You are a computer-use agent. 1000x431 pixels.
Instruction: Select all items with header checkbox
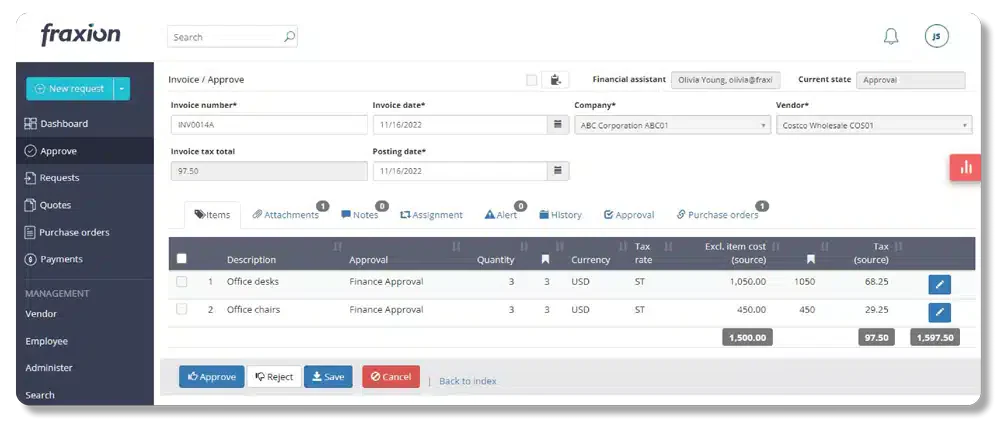[182, 259]
